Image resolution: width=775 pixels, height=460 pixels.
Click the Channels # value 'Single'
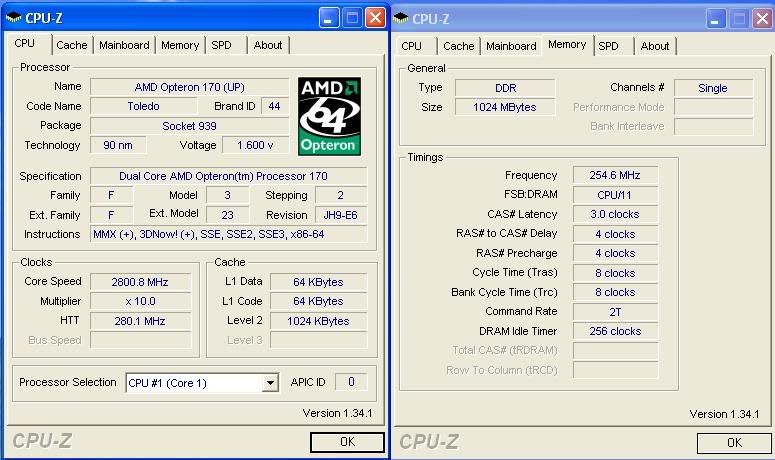tap(713, 88)
